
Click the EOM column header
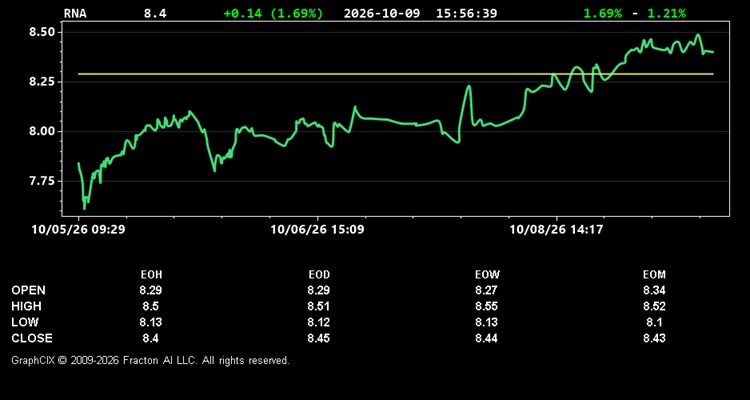(654, 275)
